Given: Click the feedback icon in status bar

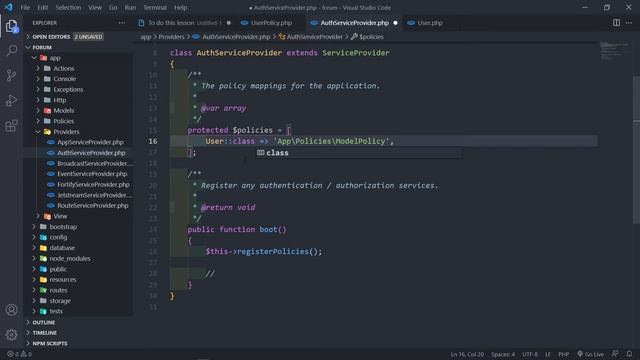Looking at the screenshot, I should pyautogui.click(x=615, y=354).
